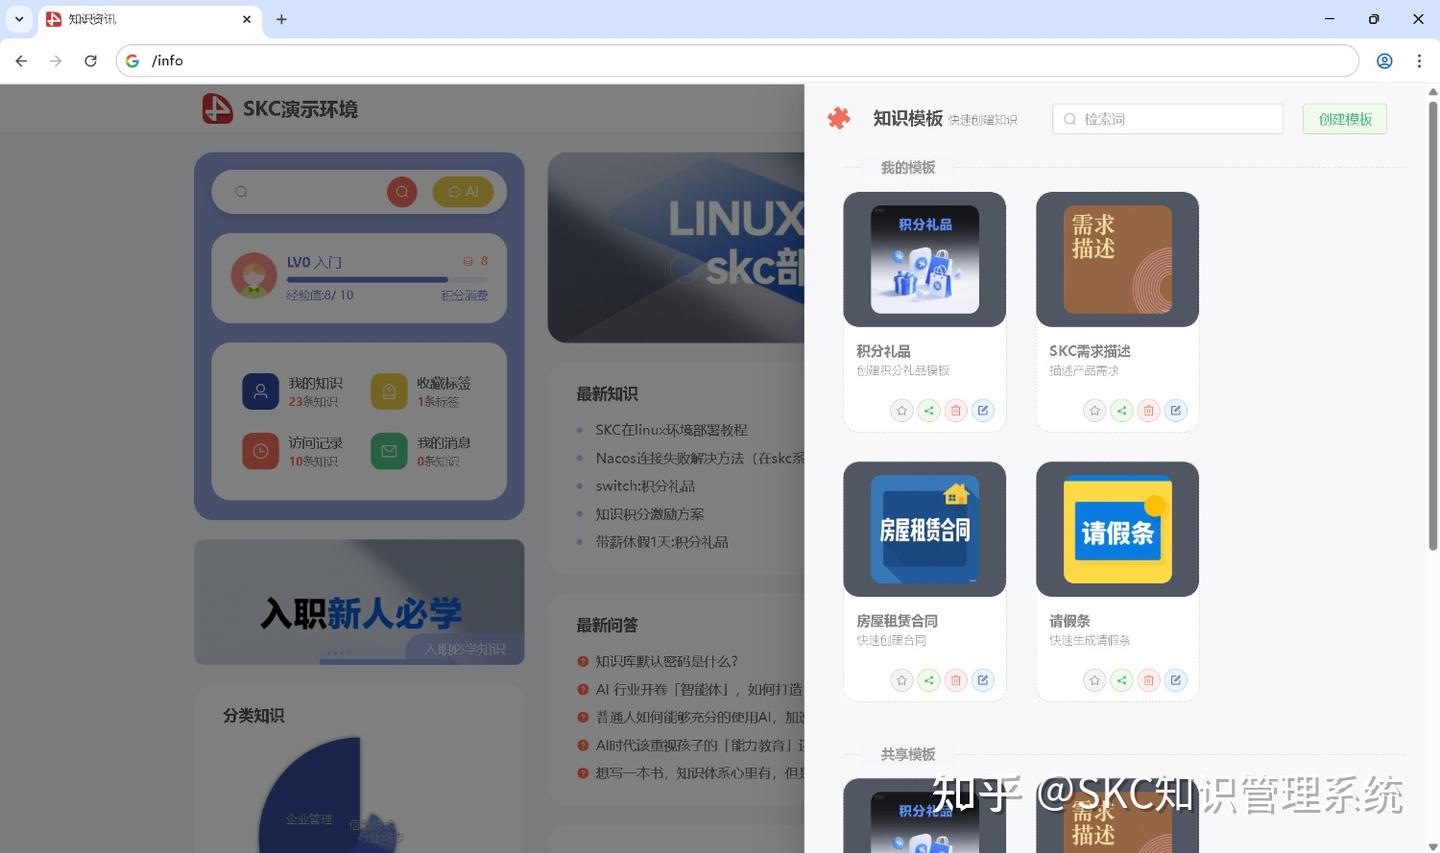This screenshot has height=853, width=1440.
Task: Open the switch:积分礼品 knowledge entry
Action: tap(645, 486)
